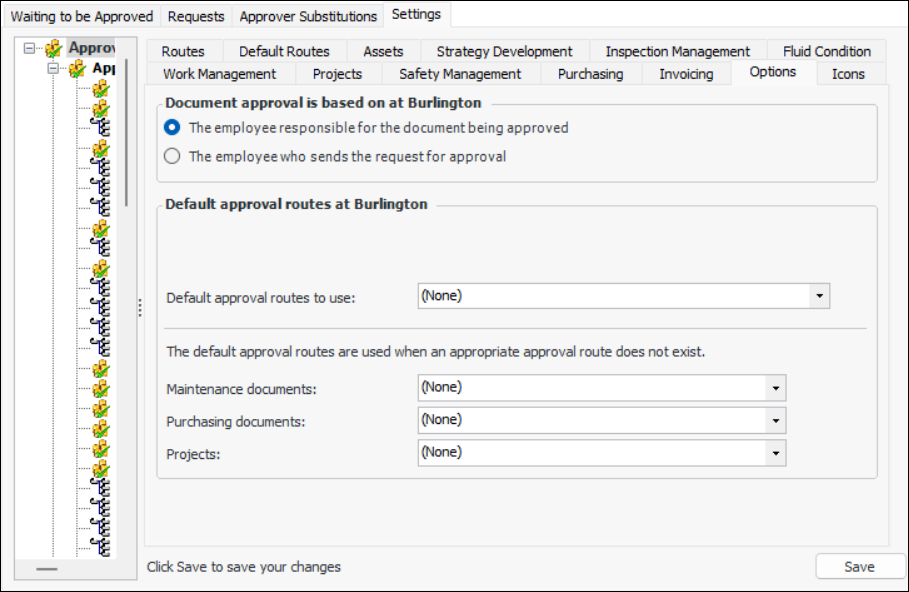
Task: Select the first item icon beneath the bold node
Action: pos(101,89)
